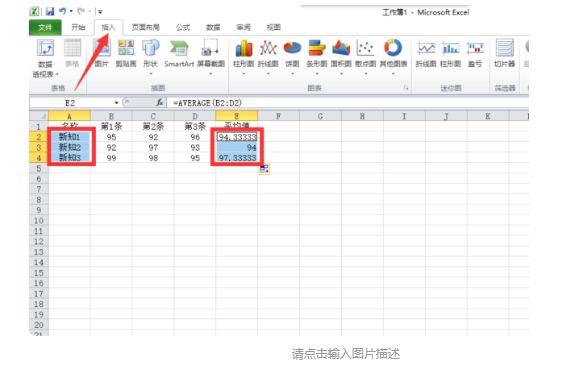Click the Table (表格) icon
This screenshot has height=369, width=572.
point(72,54)
